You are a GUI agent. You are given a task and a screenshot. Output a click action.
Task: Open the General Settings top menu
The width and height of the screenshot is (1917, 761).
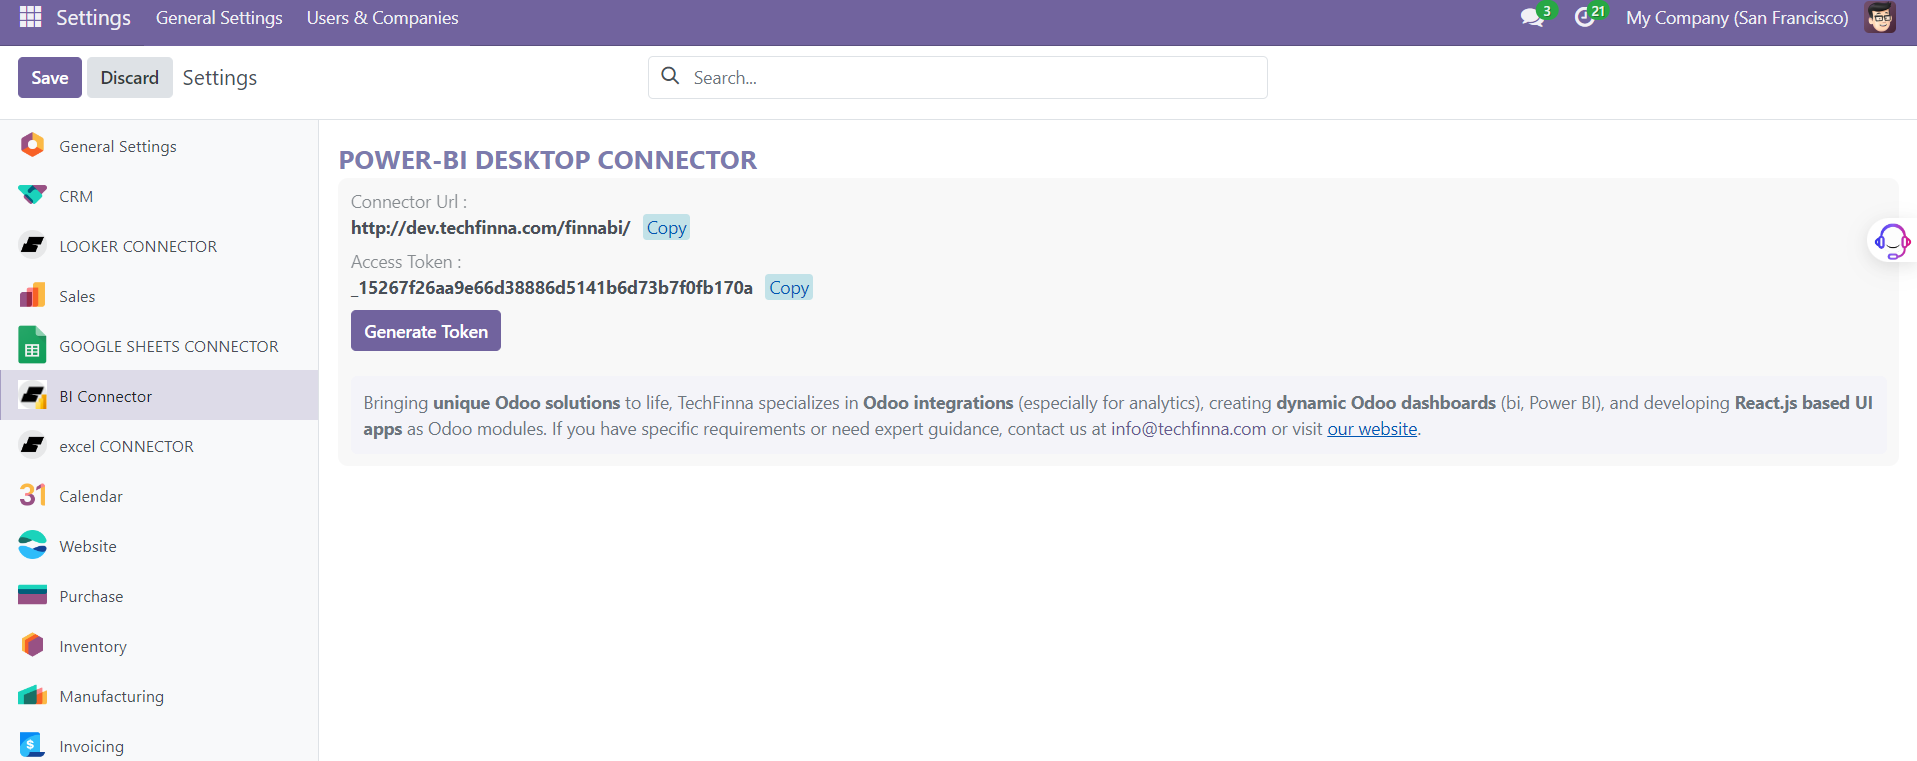(219, 18)
